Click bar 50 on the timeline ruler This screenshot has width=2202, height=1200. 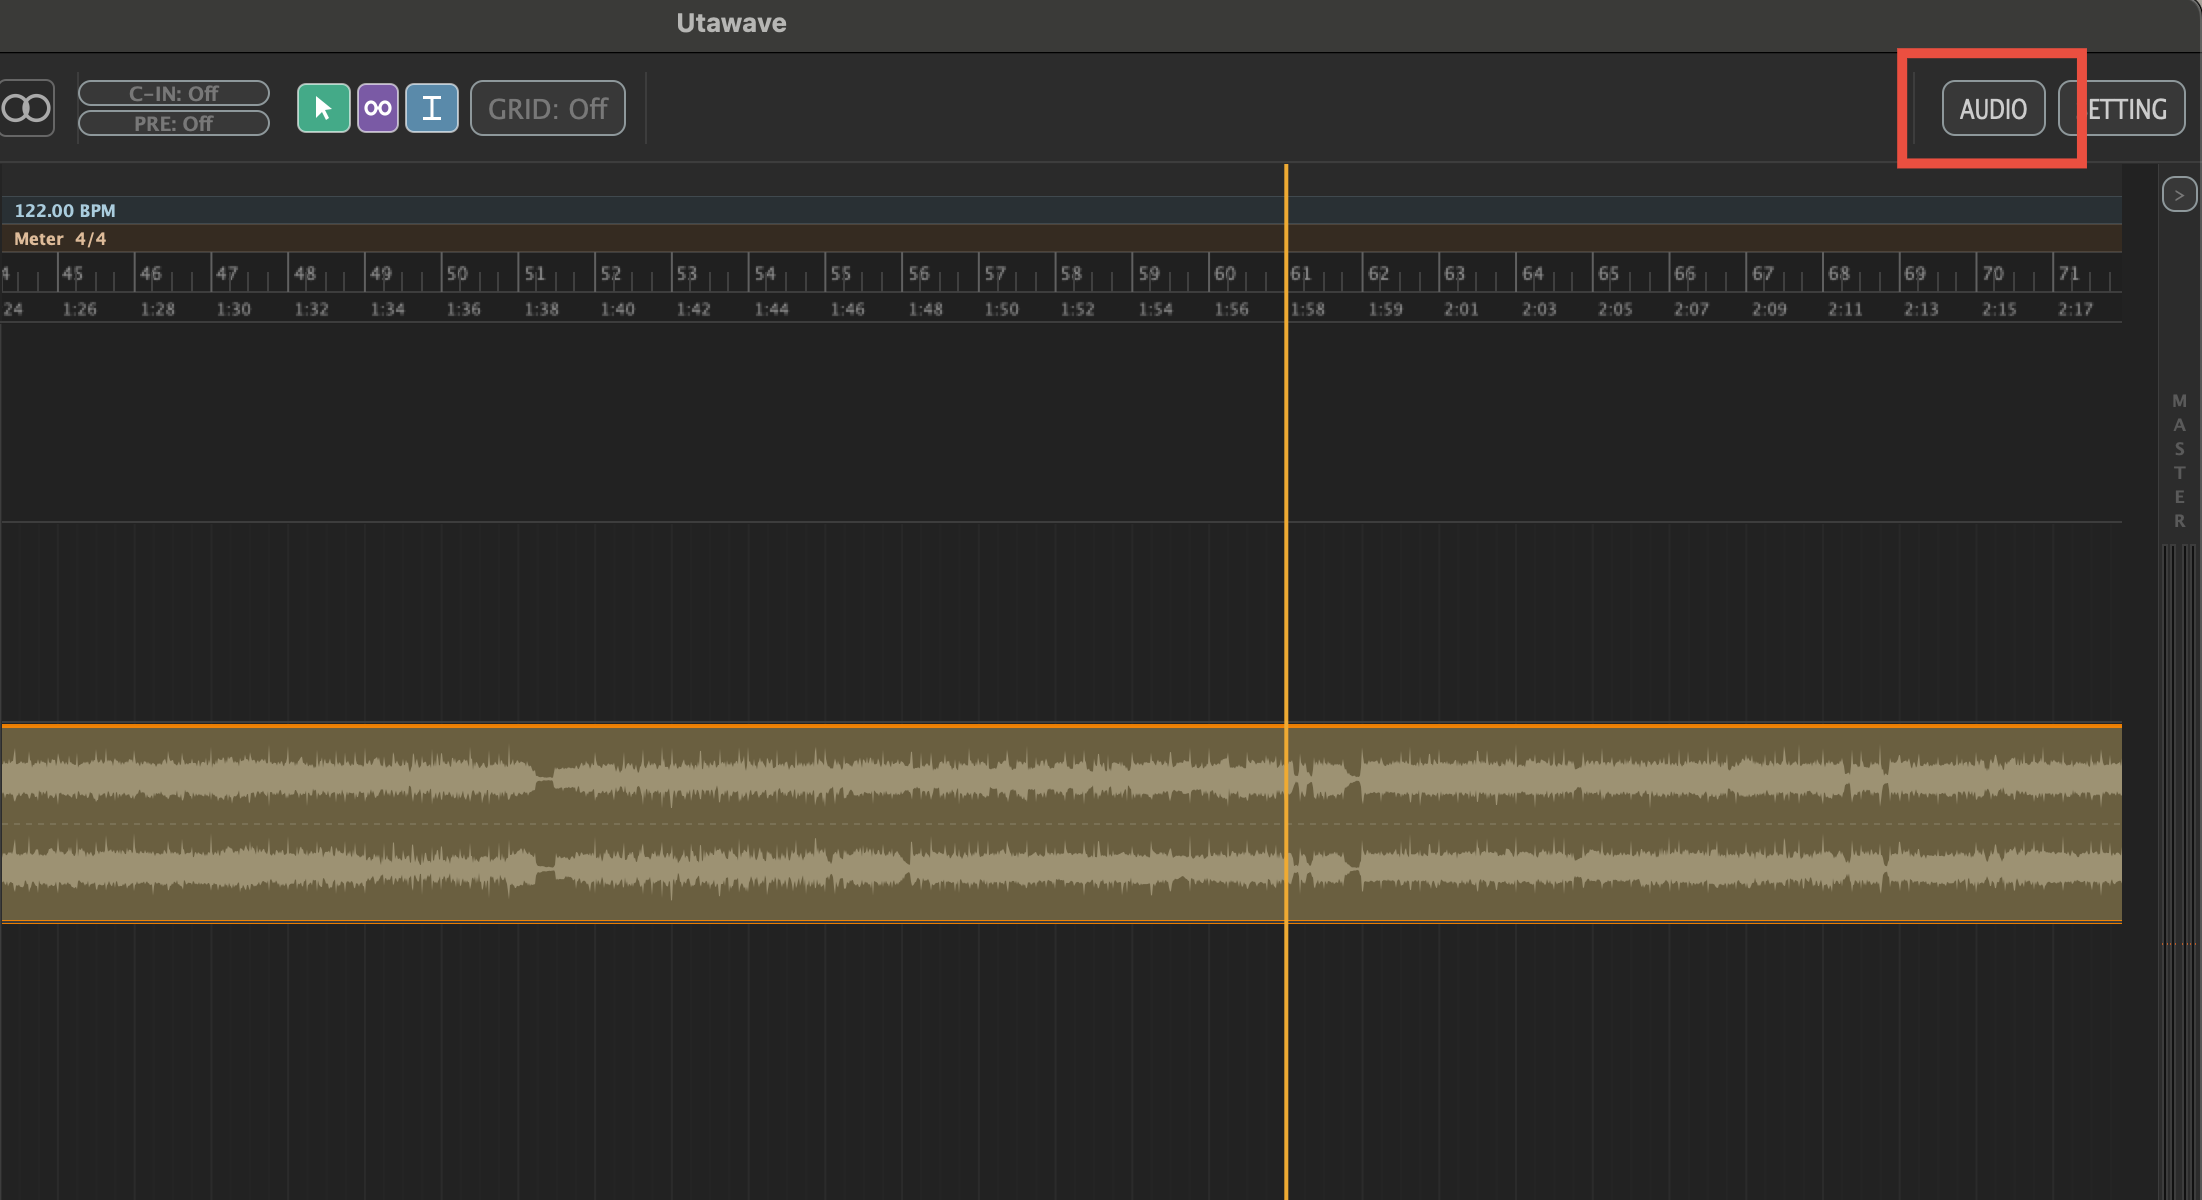pyautogui.click(x=457, y=273)
